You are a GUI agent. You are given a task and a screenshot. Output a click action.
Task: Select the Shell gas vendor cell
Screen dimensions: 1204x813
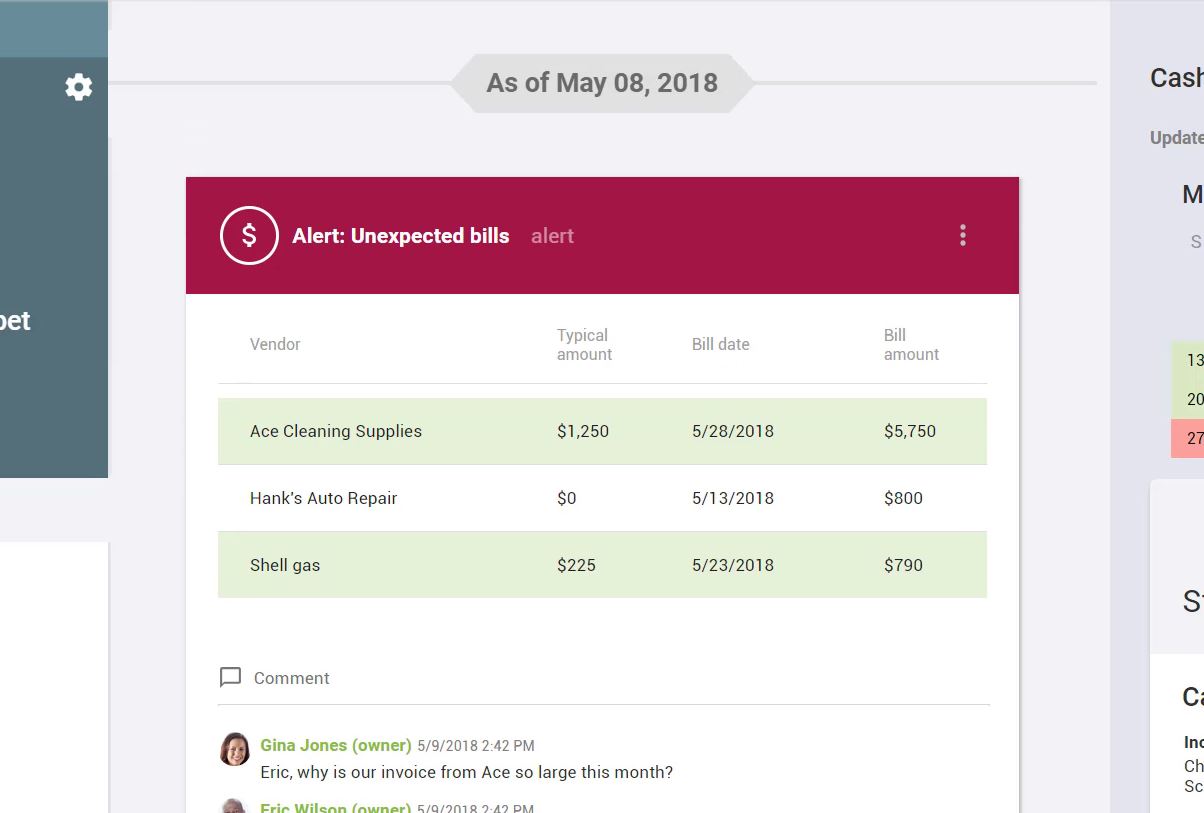click(x=285, y=565)
